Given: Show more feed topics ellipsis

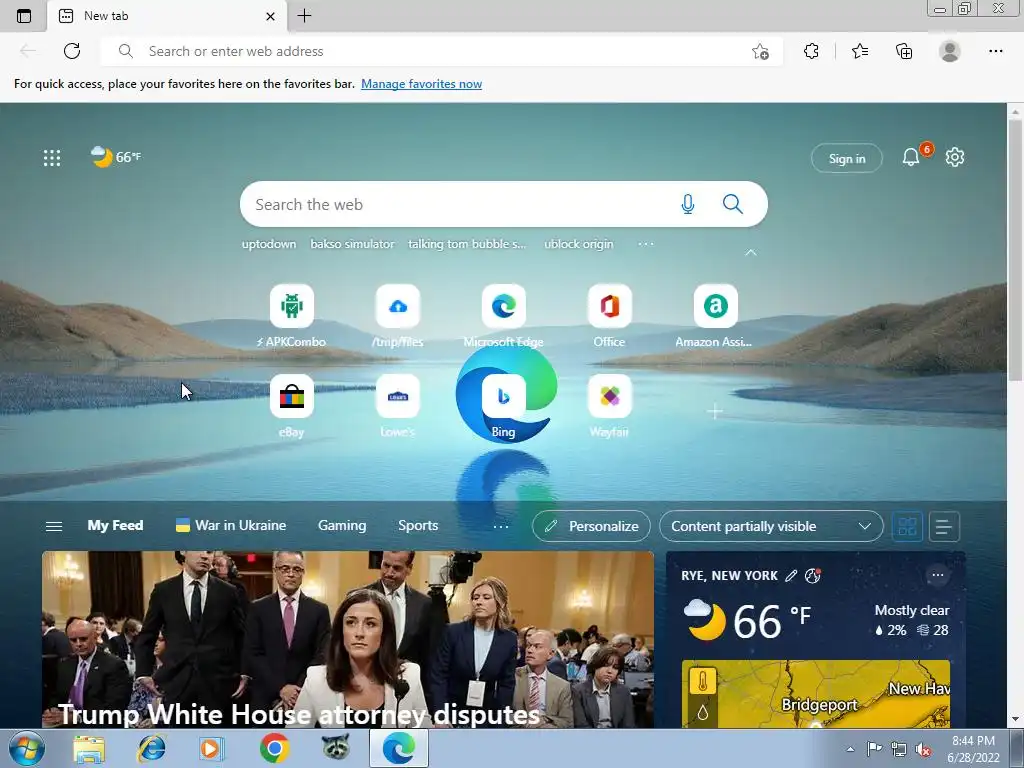Looking at the screenshot, I should tap(501, 526).
